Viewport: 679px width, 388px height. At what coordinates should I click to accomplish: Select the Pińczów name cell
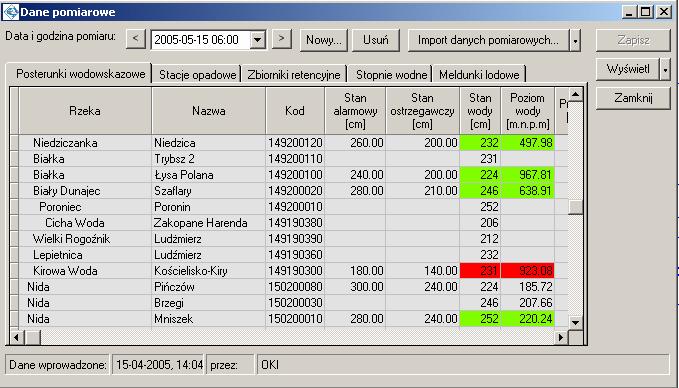click(209, 287)
